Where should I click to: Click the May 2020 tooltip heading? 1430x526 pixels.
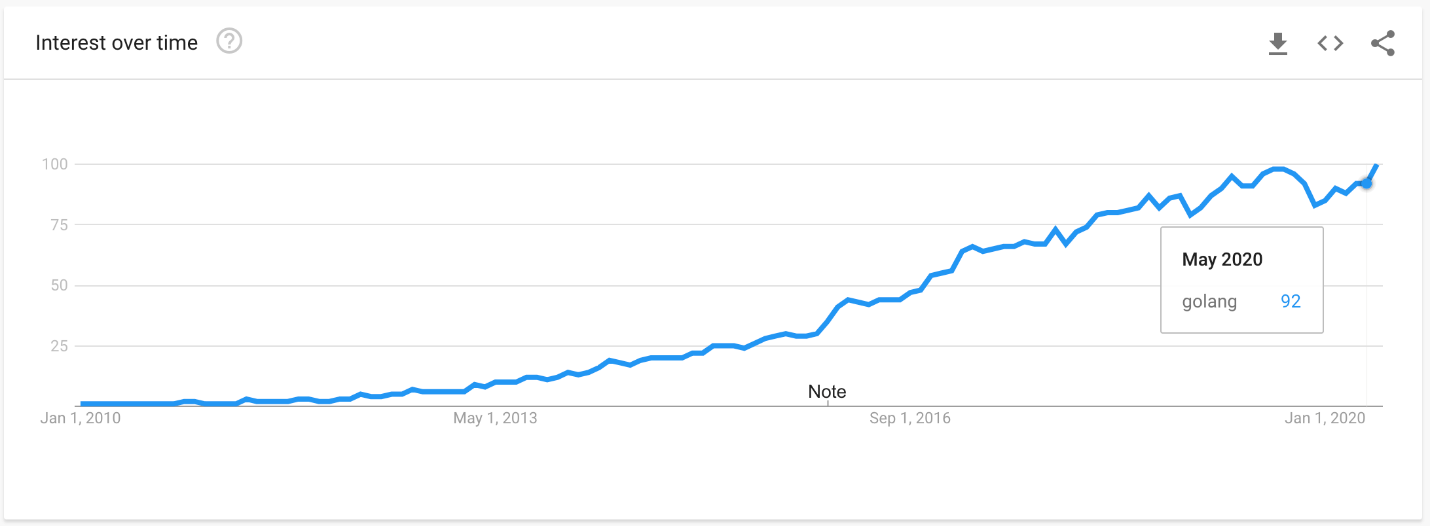pyautogui.click(x=1222, y=260)
